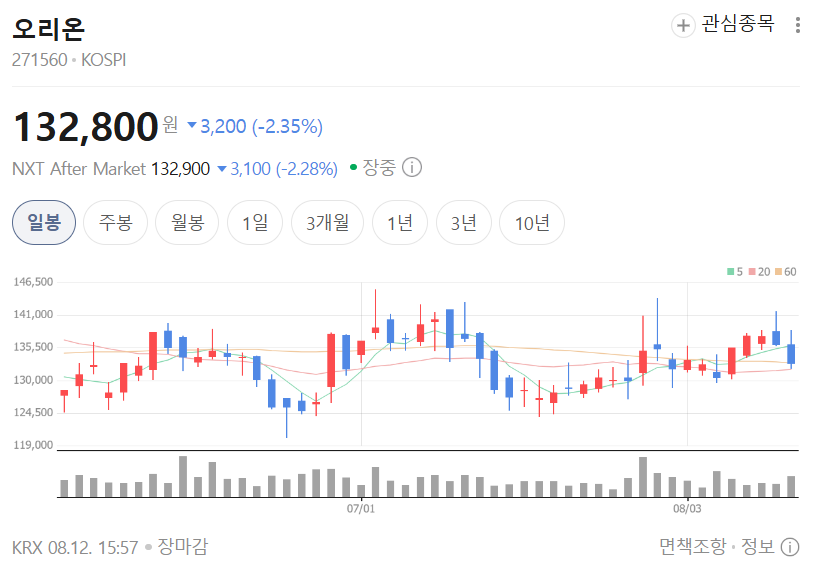Click the green 5-day moving average legend
The height and width of the screenshot is (571, 817).
coord(735,271)
